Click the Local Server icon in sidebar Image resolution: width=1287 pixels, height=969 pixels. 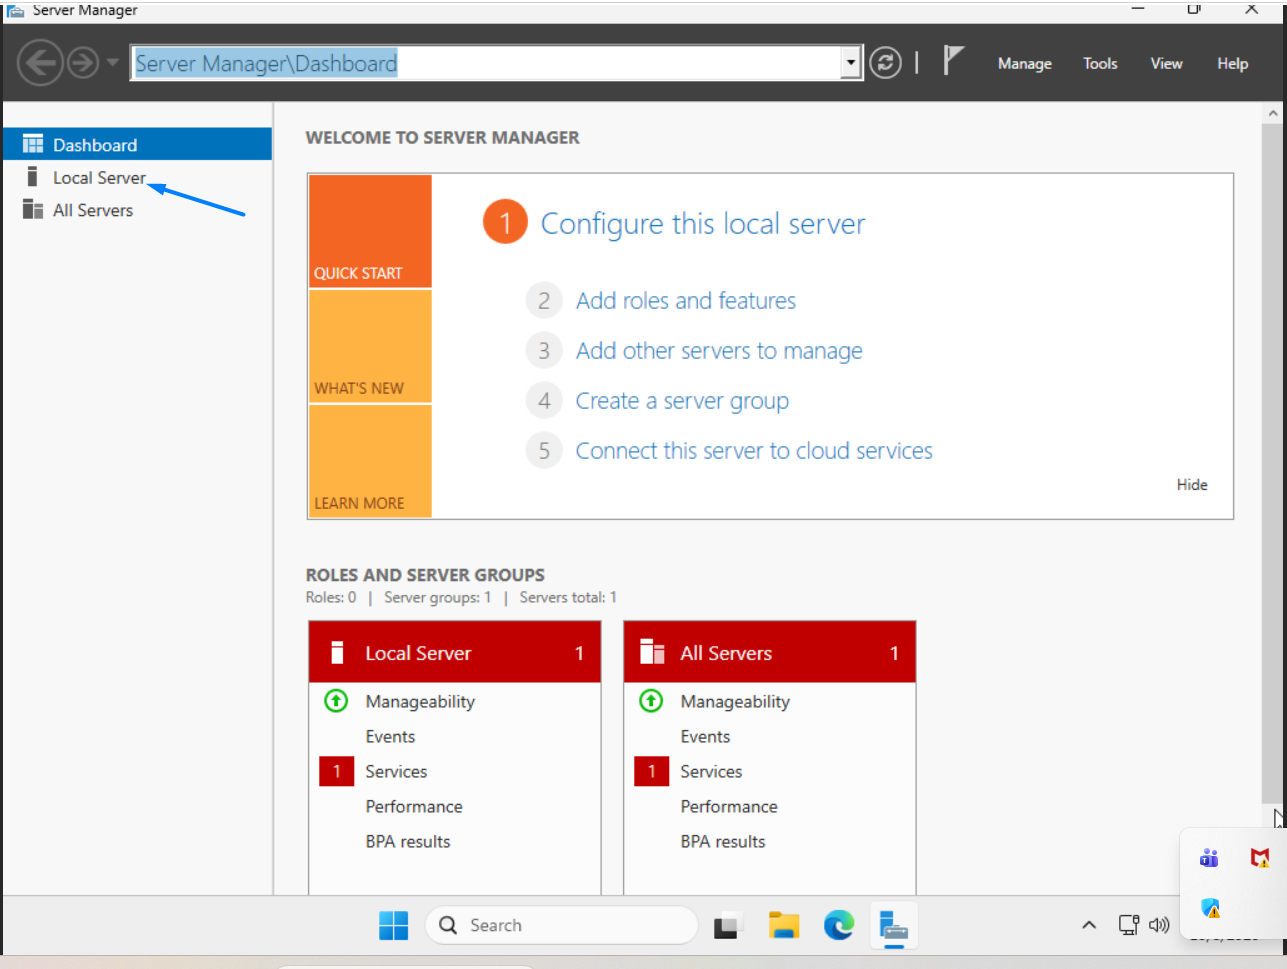tap(32, 177)
